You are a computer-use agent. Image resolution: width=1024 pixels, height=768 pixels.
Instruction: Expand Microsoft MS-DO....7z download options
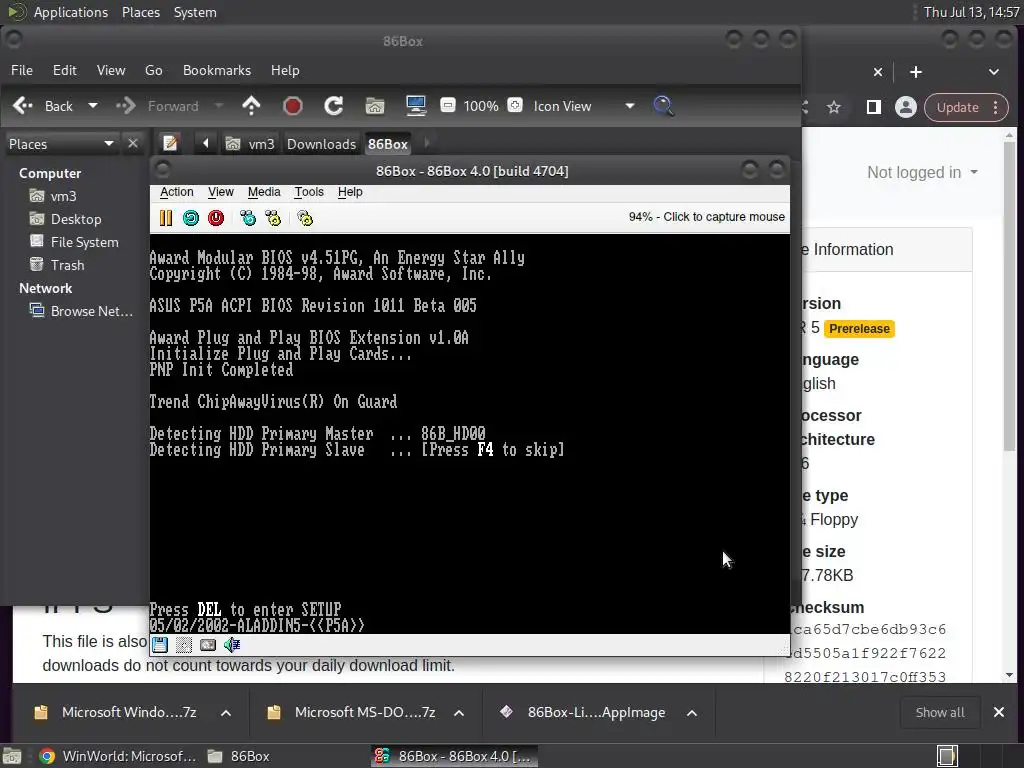tap(459, 712)
